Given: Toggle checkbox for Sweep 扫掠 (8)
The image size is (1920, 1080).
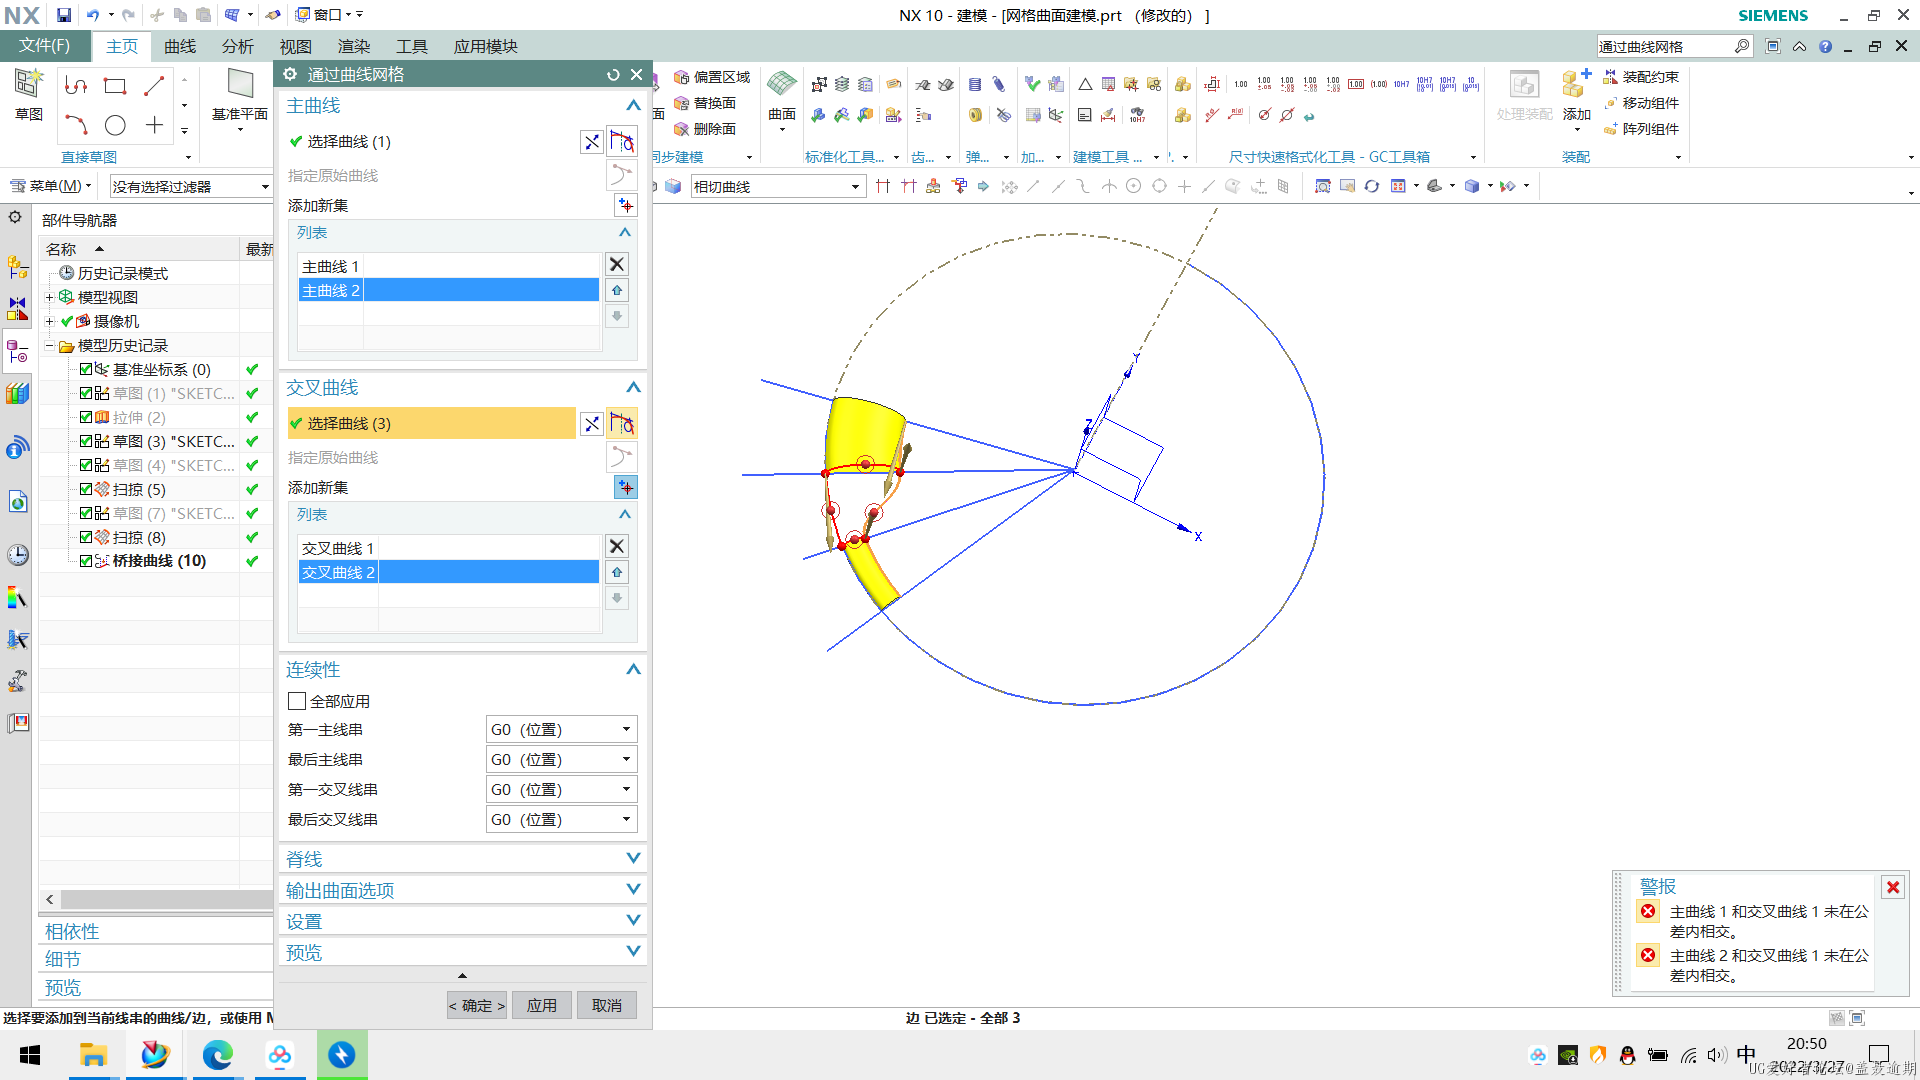Looking at the screenshot, I should pos(86,537).
